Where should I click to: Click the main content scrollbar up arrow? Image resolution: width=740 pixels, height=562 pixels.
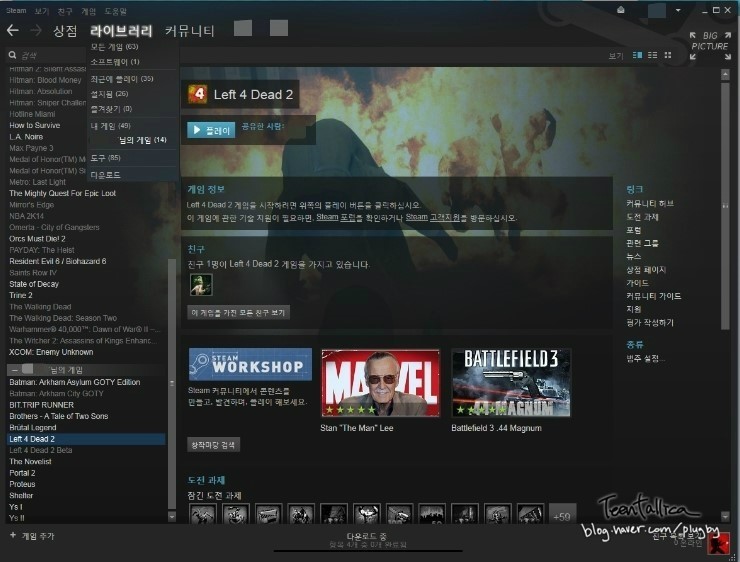[725, 74]
